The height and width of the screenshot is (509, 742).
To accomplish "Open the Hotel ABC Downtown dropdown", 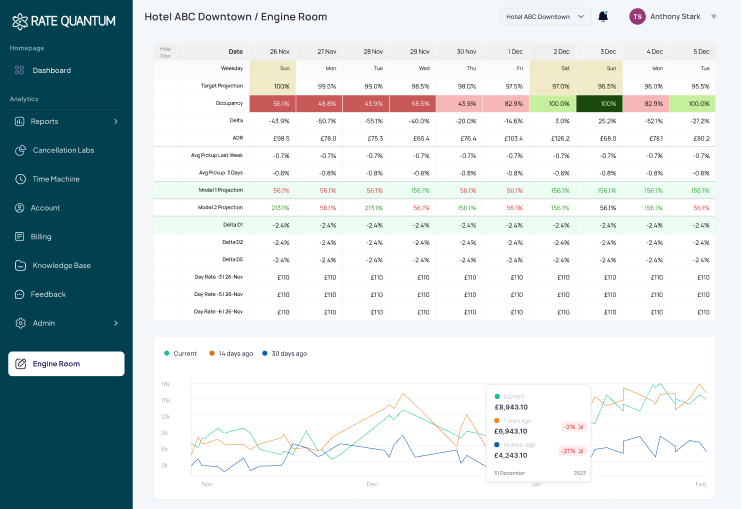I will (x=546, y=17).
